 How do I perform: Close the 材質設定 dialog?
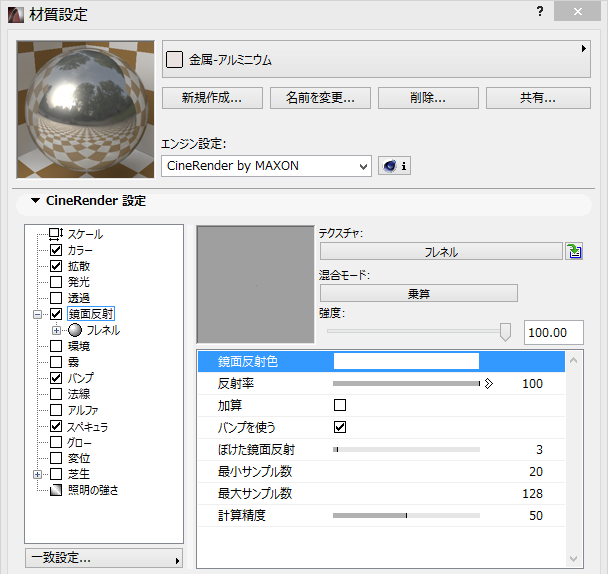577,12
